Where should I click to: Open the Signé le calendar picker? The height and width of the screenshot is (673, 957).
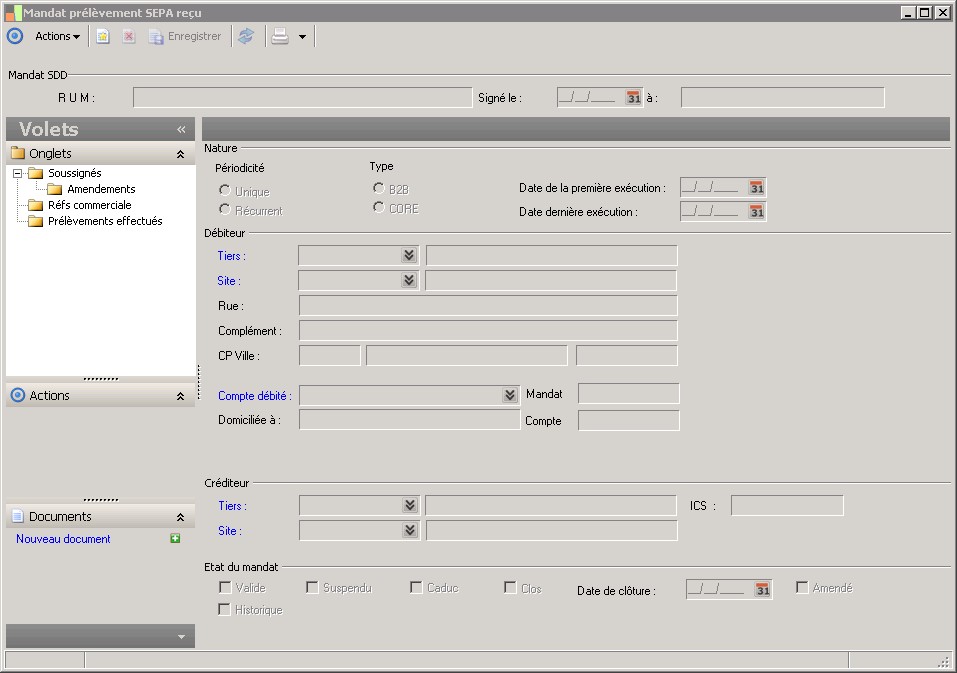pyautogui.click(x=633, y=98)
